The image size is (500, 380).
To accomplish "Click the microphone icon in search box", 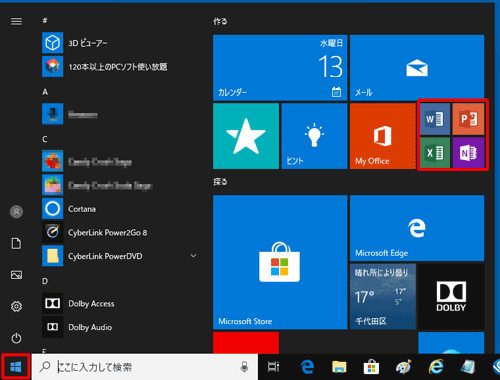I will [244, 367].
